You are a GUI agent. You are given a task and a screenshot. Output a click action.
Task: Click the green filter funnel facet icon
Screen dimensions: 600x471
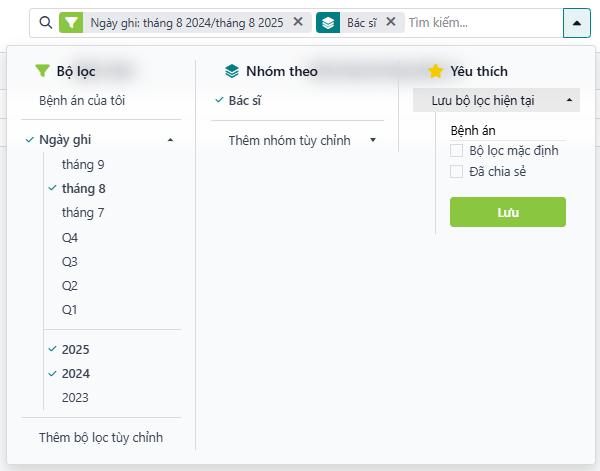pyautogui.click(x=71, y=22)
